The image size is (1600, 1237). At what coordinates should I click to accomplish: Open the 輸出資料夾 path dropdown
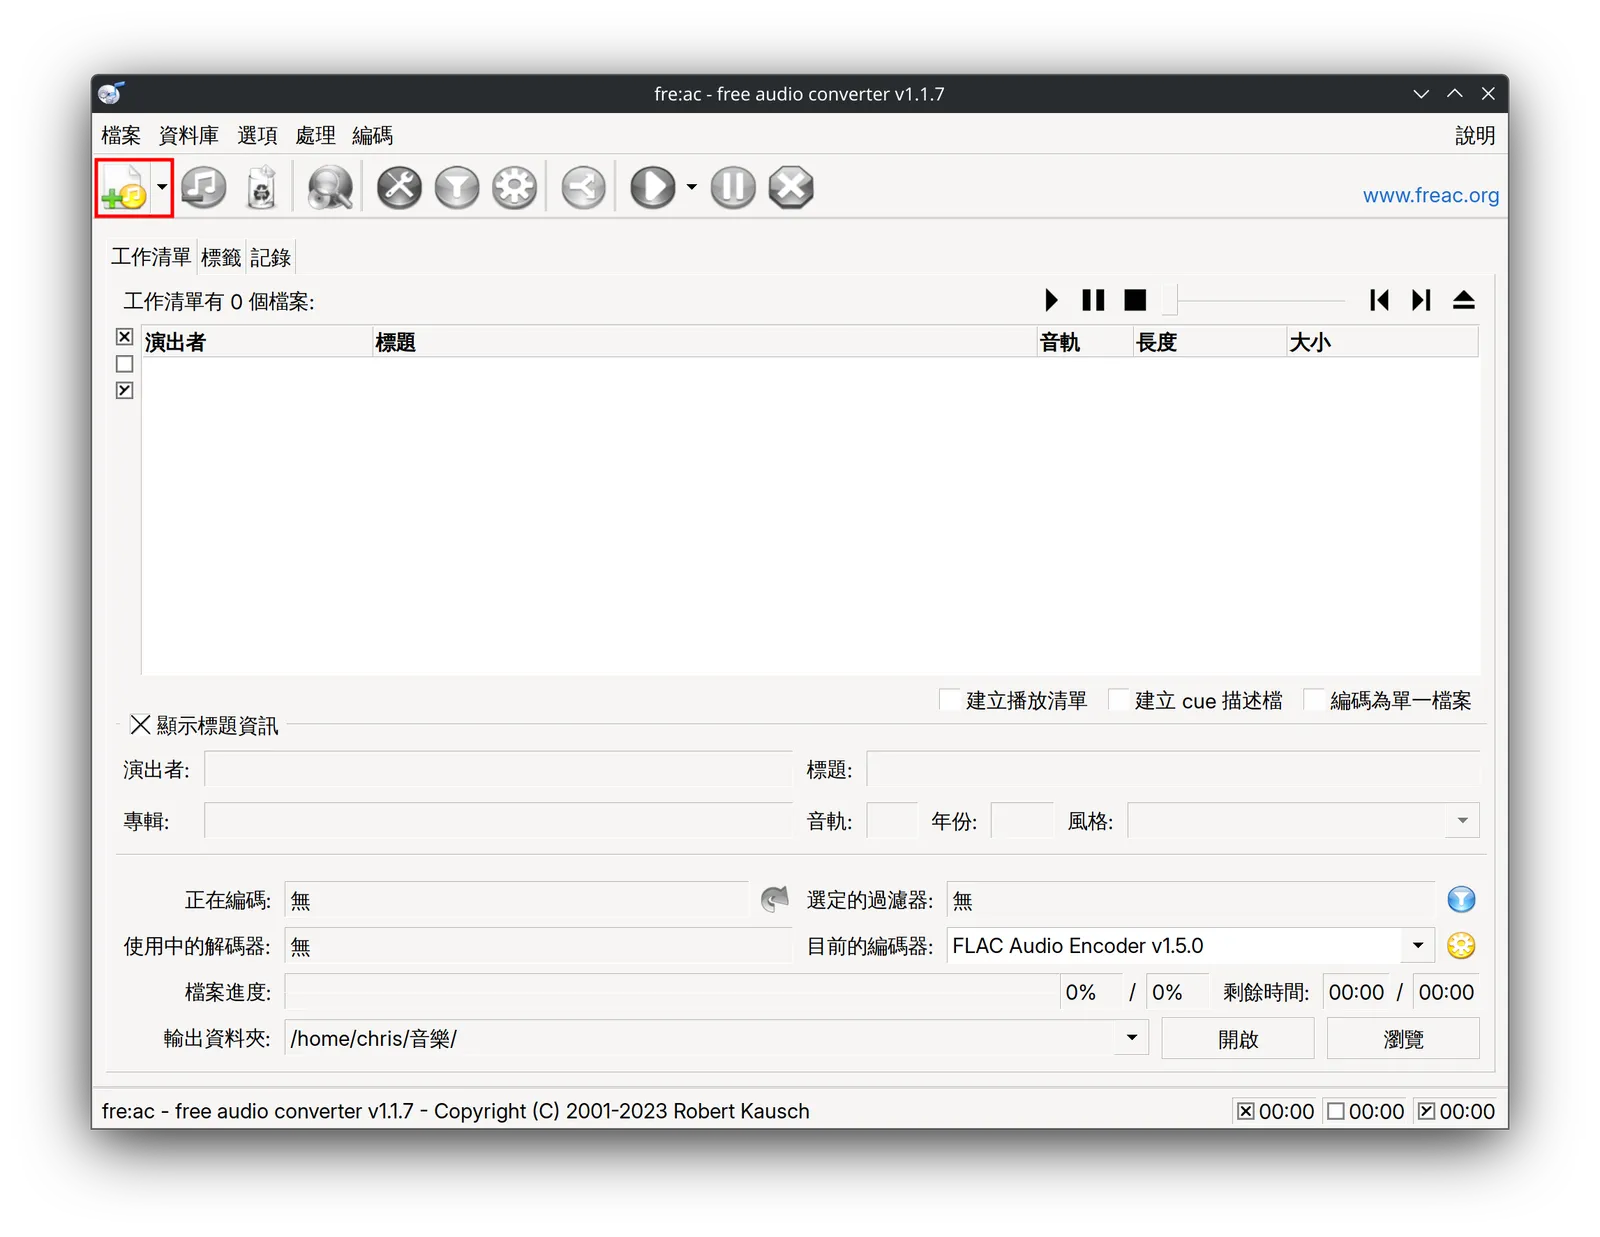1132,1038
